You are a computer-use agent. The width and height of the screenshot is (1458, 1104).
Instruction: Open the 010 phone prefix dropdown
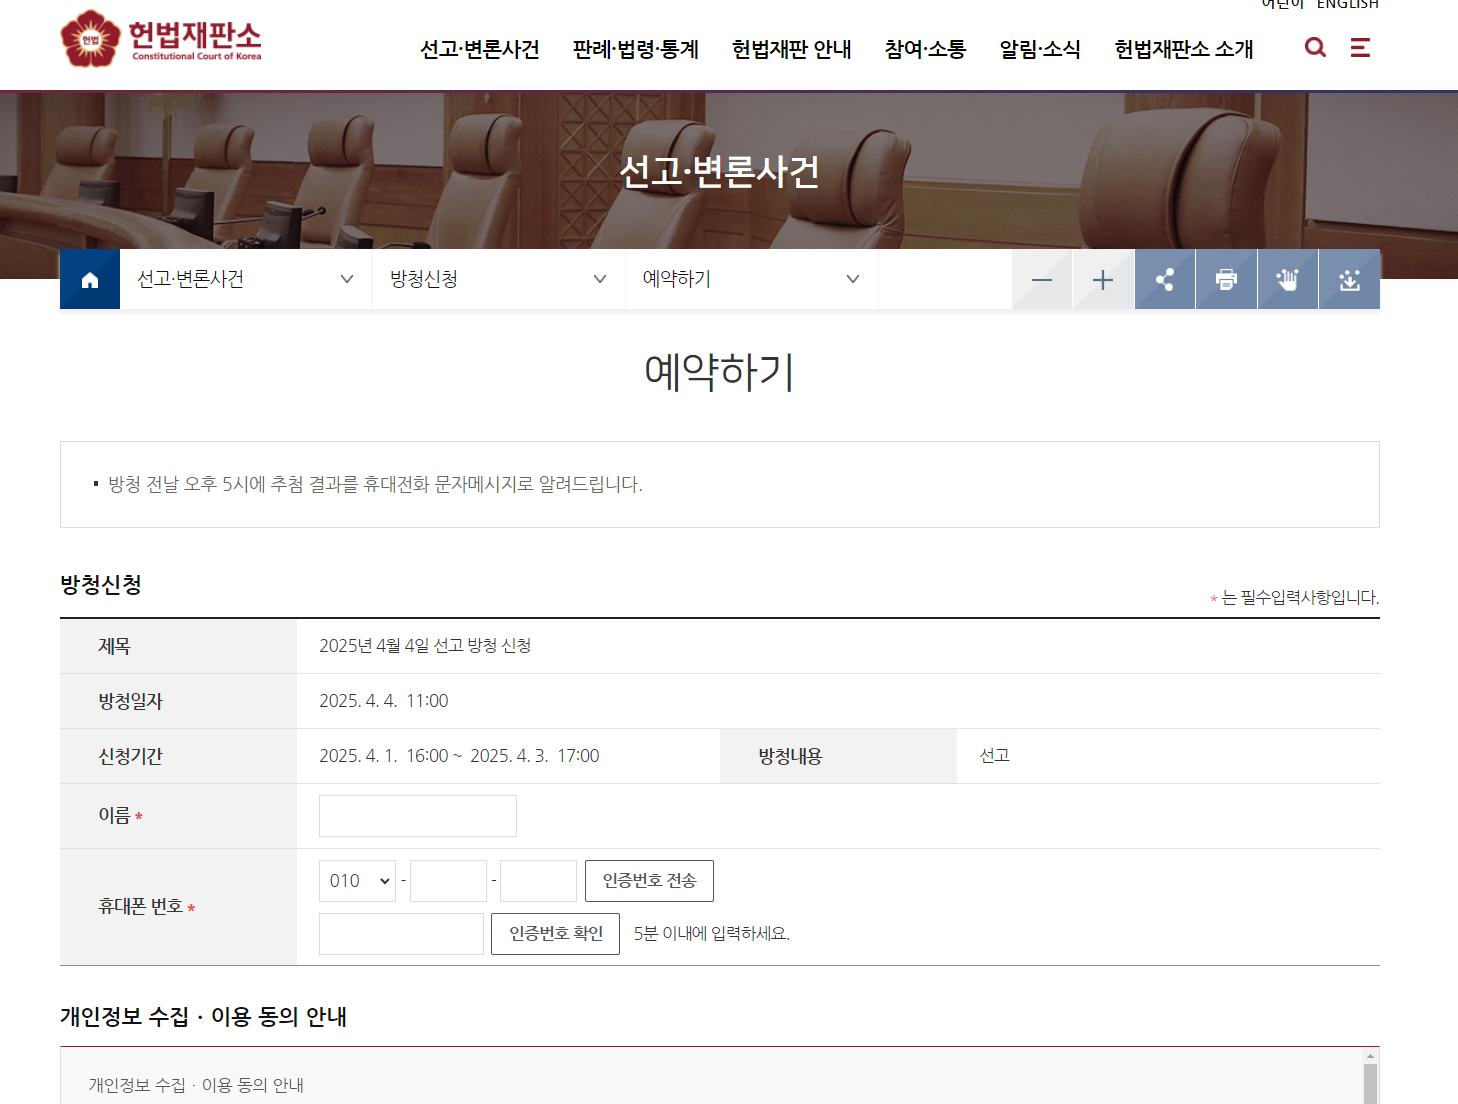(357, 881)
